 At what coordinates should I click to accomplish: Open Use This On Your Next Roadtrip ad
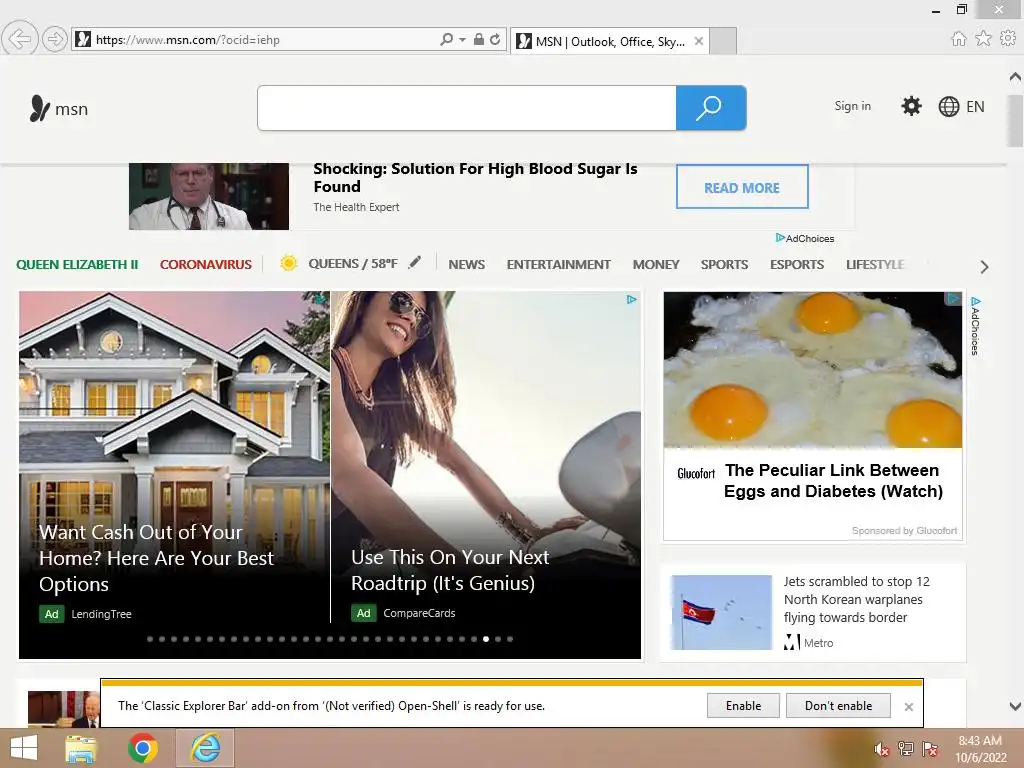pyautogui.click(x=450, y=570)
